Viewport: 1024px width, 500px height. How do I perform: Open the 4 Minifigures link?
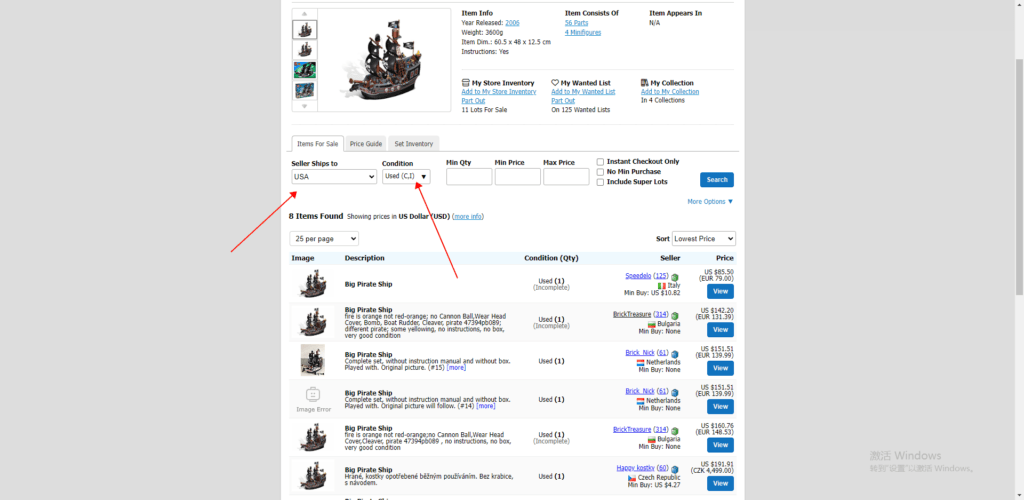[x=583, y=33]
